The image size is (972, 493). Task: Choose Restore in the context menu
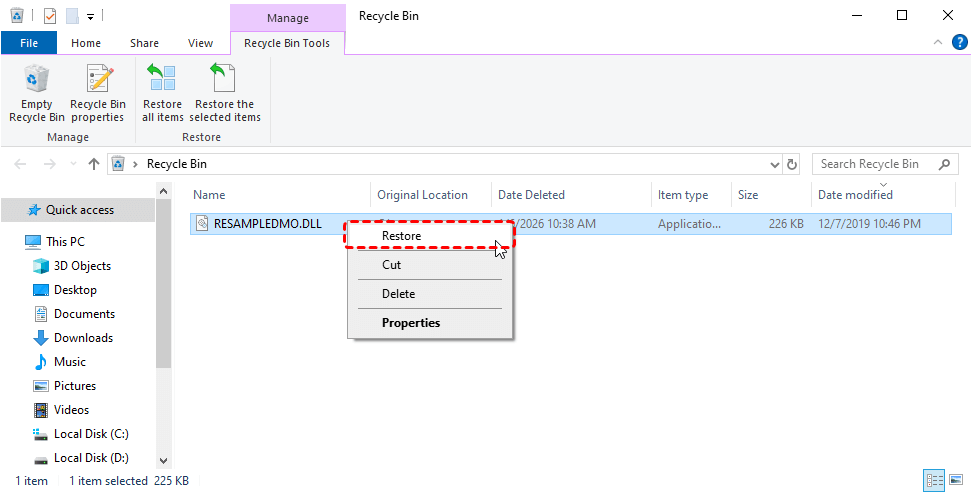pyautogui.click(x=402, y=236)
